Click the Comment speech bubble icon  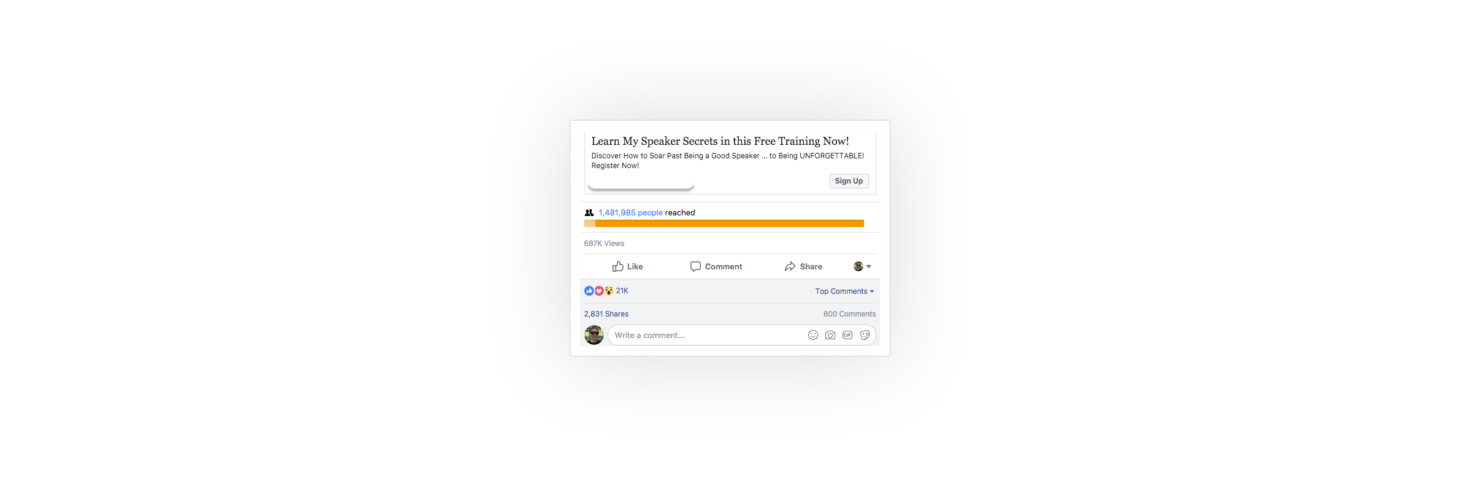[x=695, y=266]
